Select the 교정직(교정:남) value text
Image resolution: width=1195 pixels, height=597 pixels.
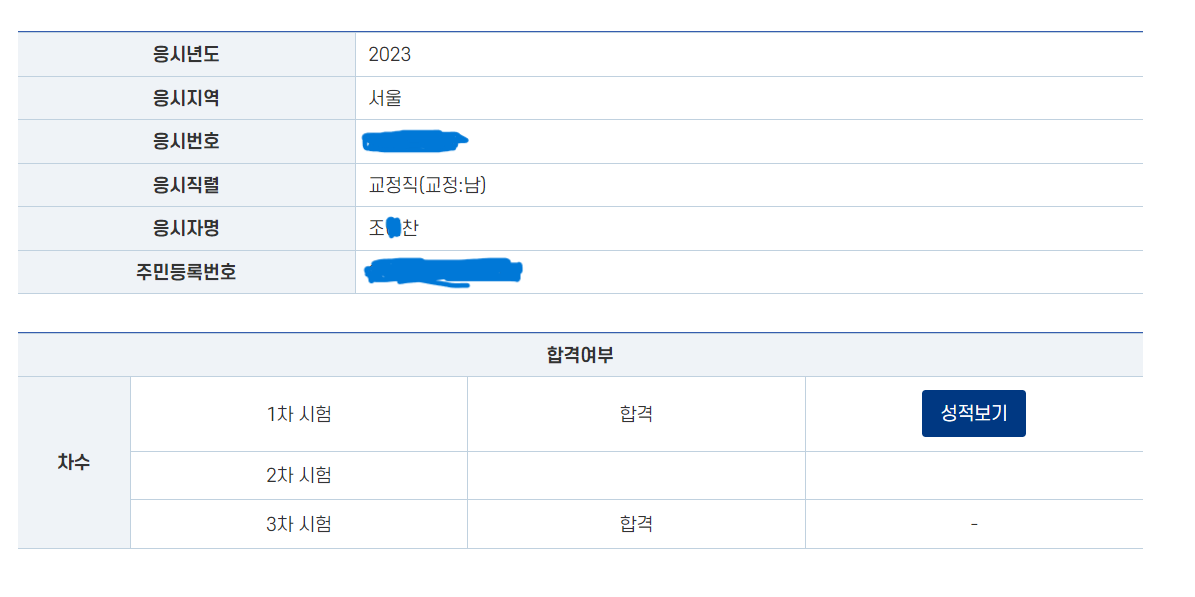(427, 185)
